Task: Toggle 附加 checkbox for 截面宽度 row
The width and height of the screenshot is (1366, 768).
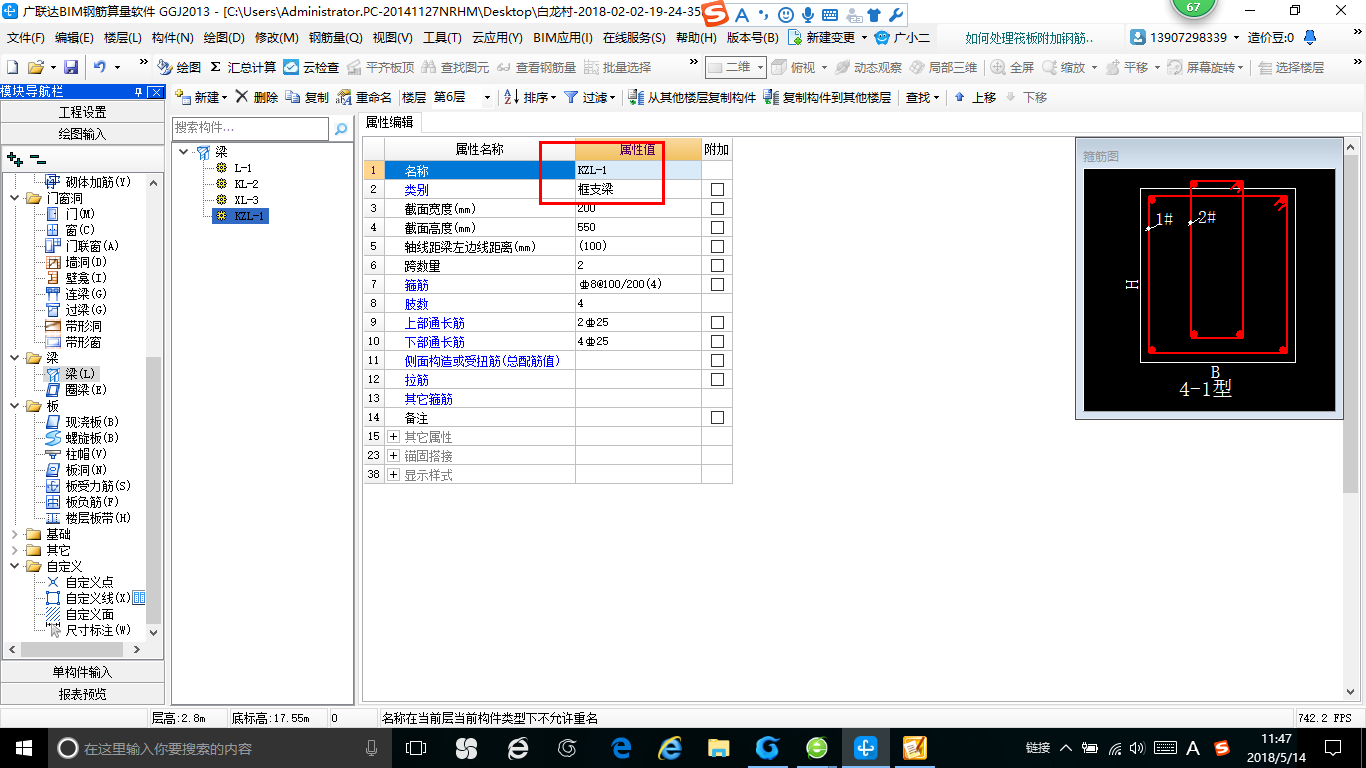Action: coord(717,209)
